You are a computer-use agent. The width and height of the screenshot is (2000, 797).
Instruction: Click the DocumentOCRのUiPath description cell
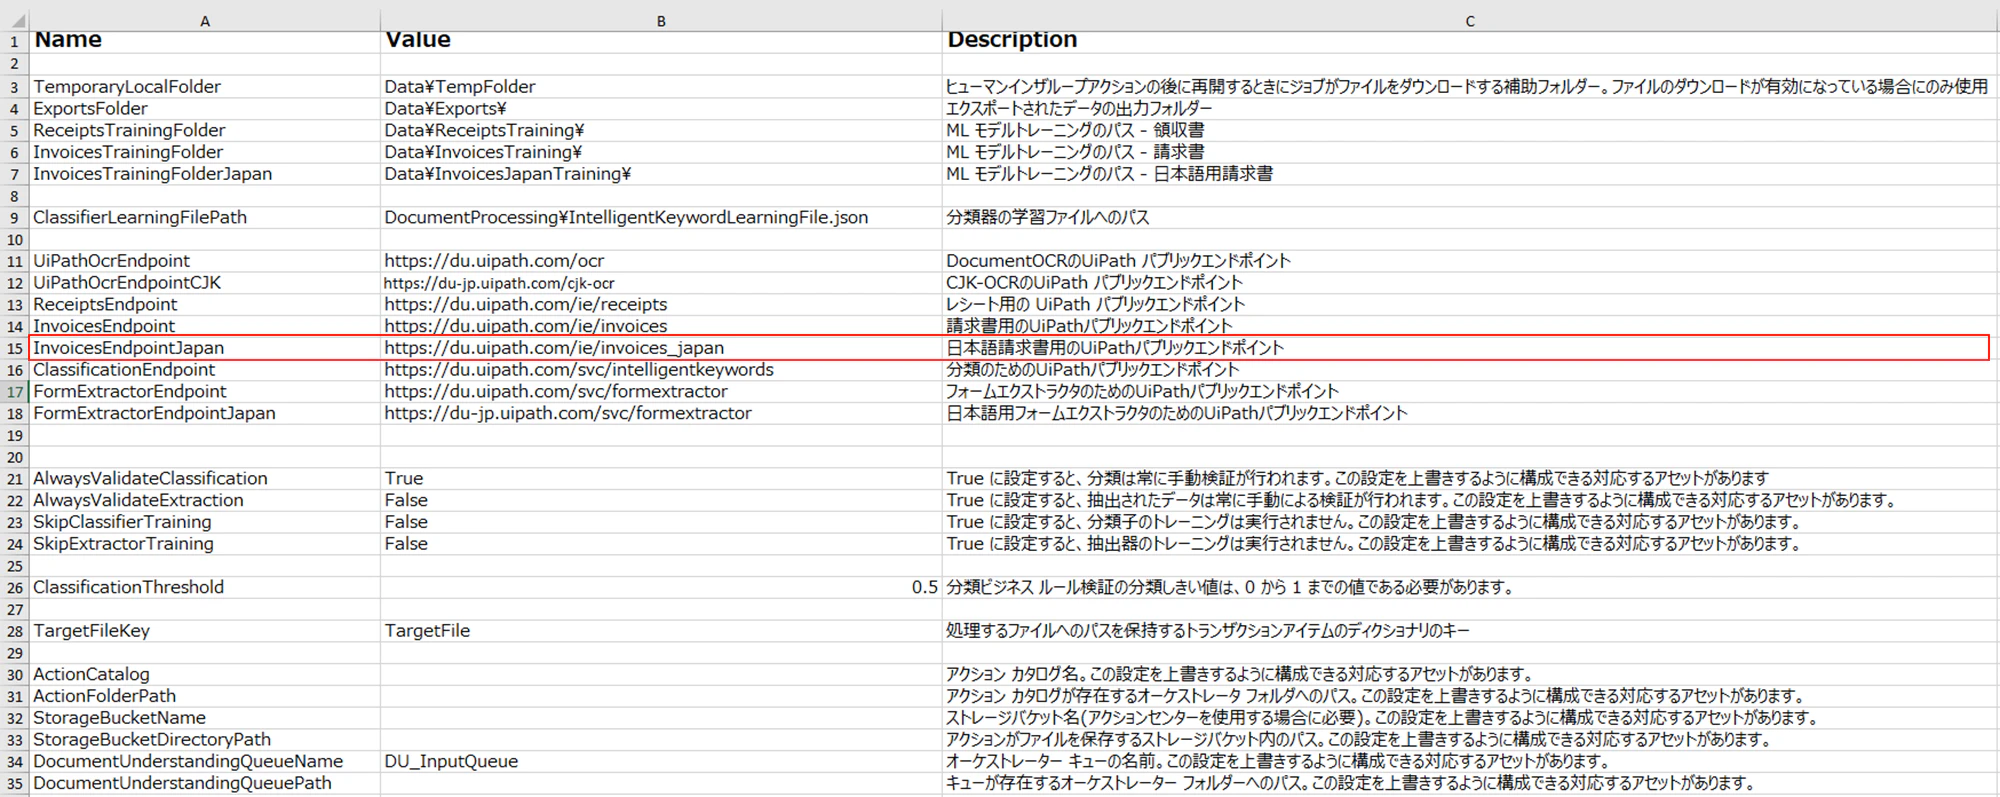1470,261
